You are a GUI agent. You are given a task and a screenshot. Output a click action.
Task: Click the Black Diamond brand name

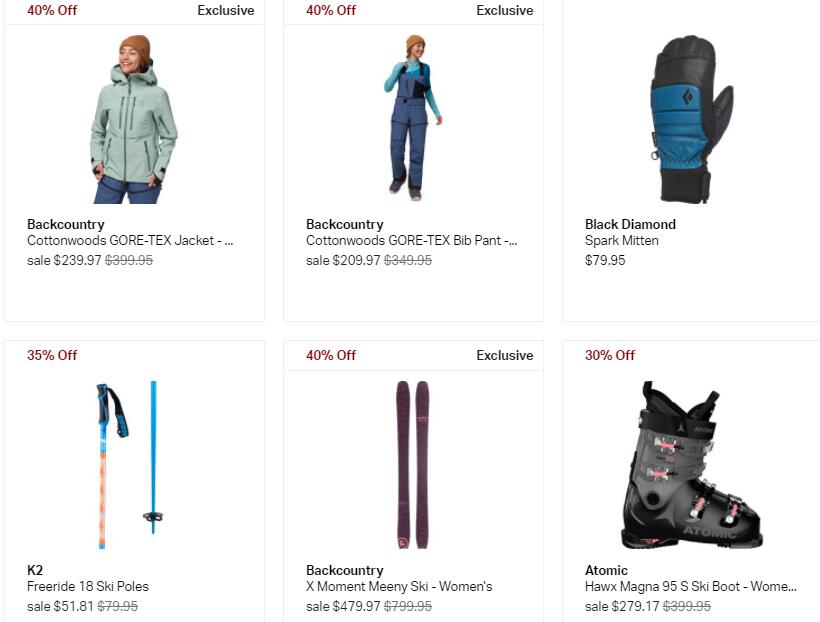(x=630, y=224)
